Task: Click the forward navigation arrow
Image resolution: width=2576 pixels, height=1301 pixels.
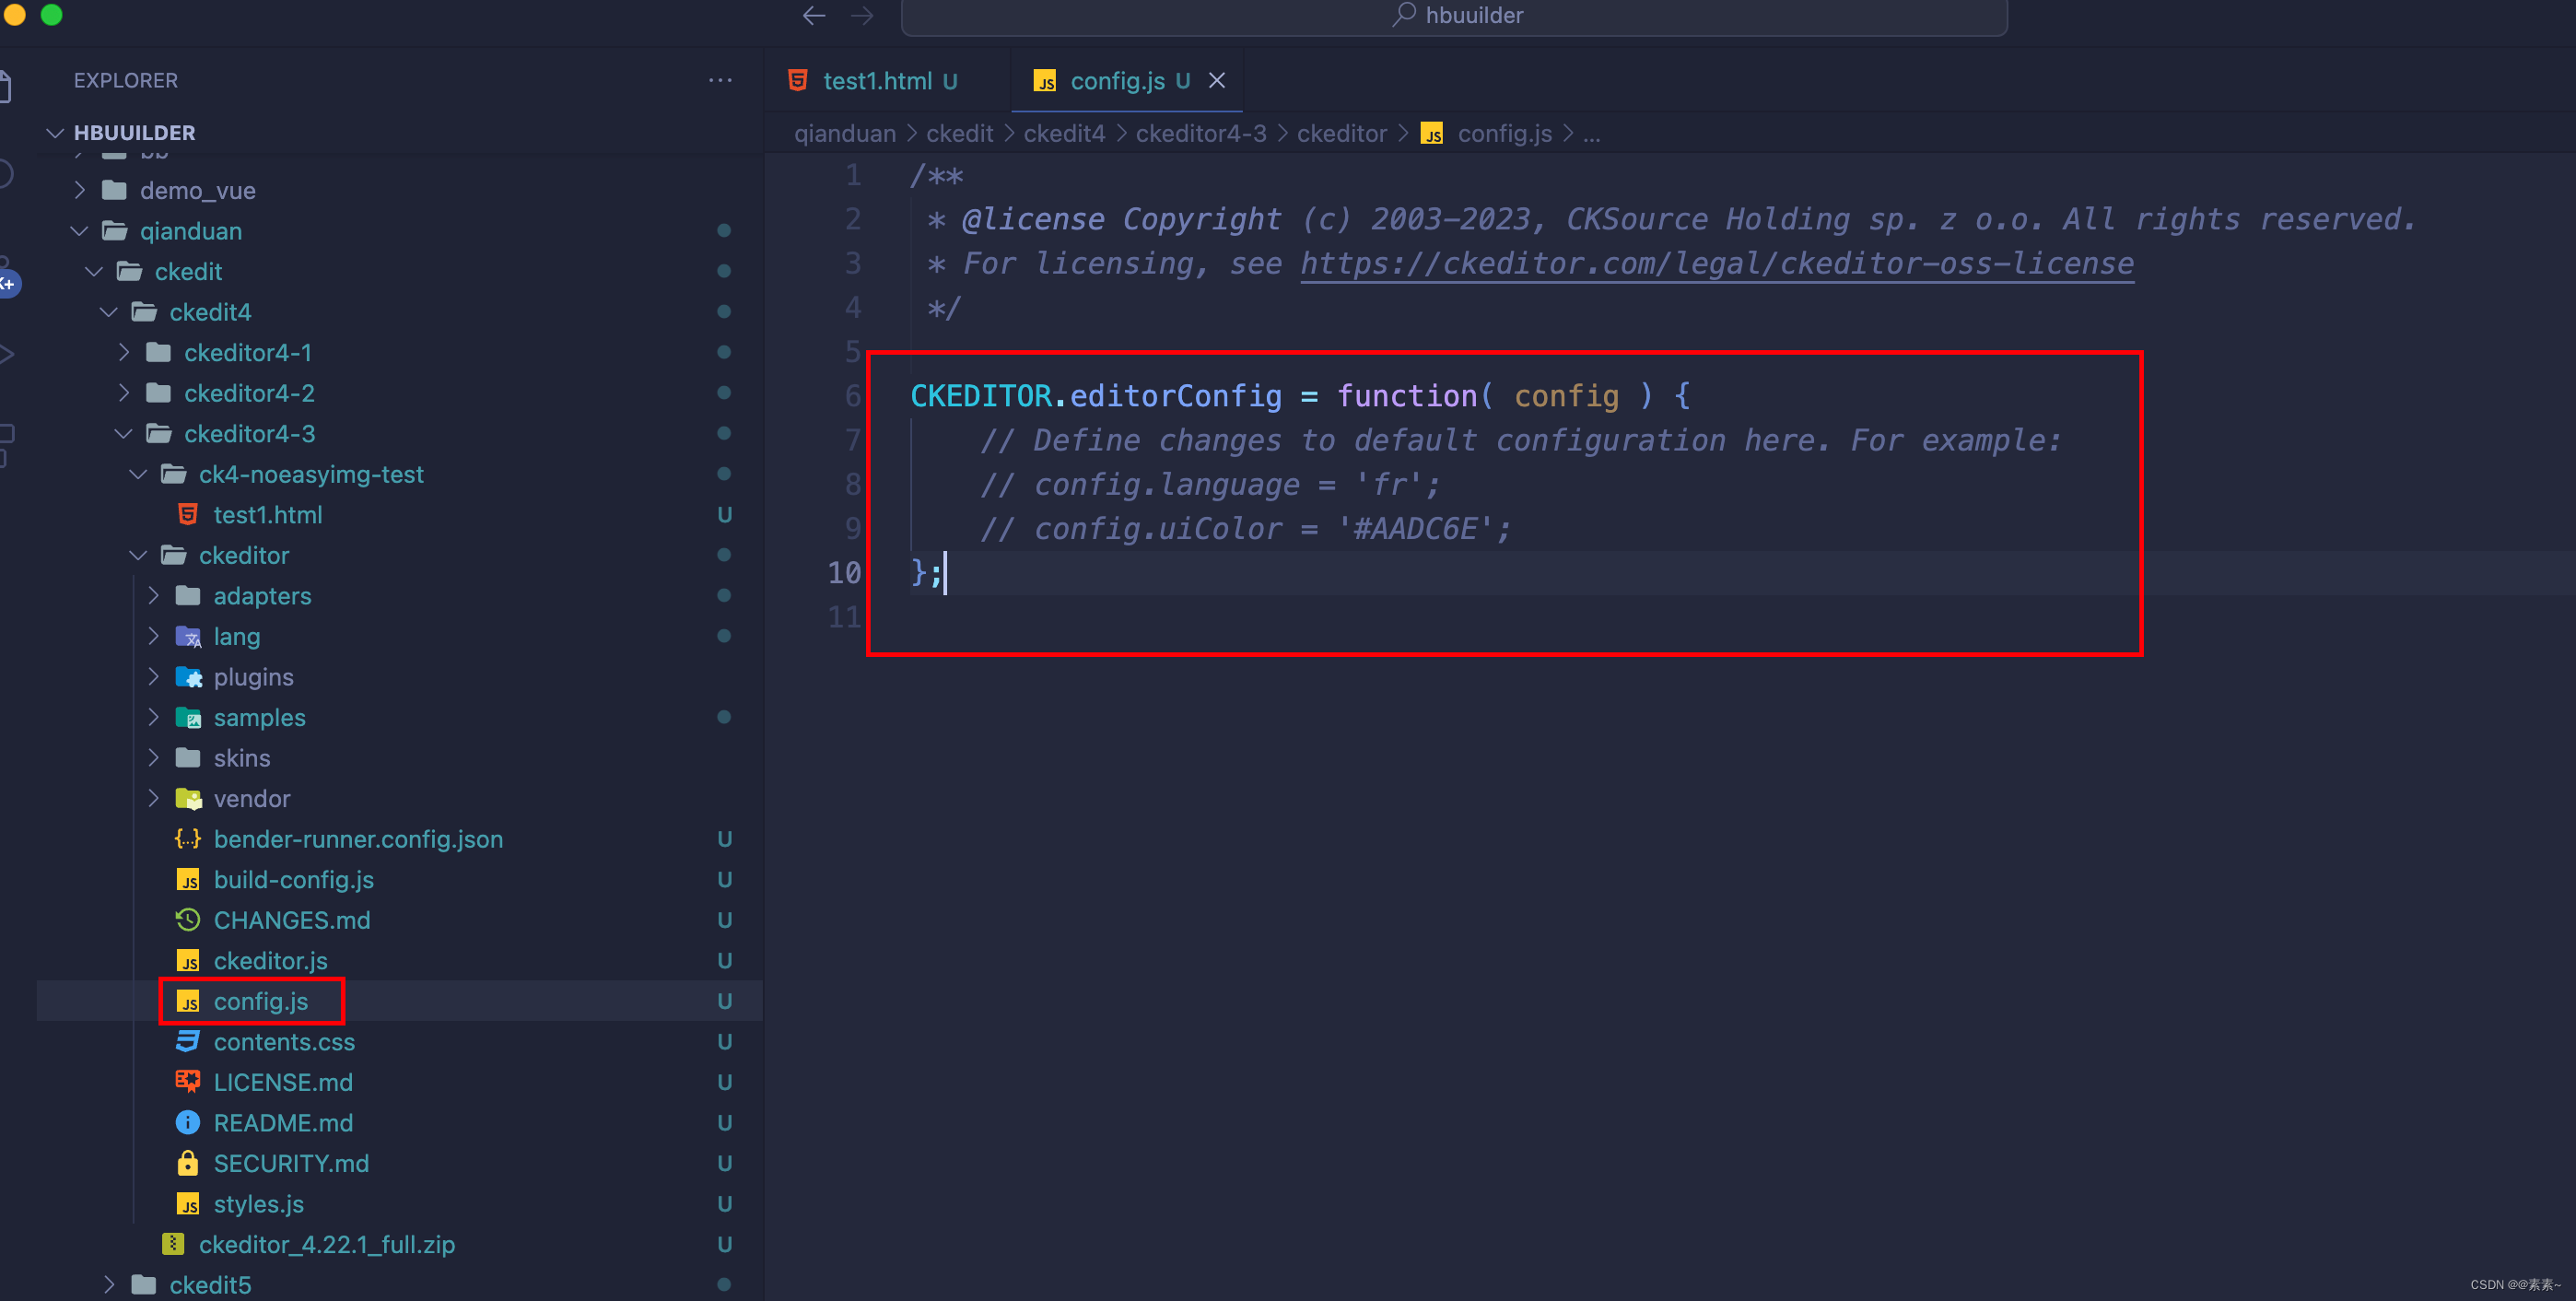Action: pos(862,15)
